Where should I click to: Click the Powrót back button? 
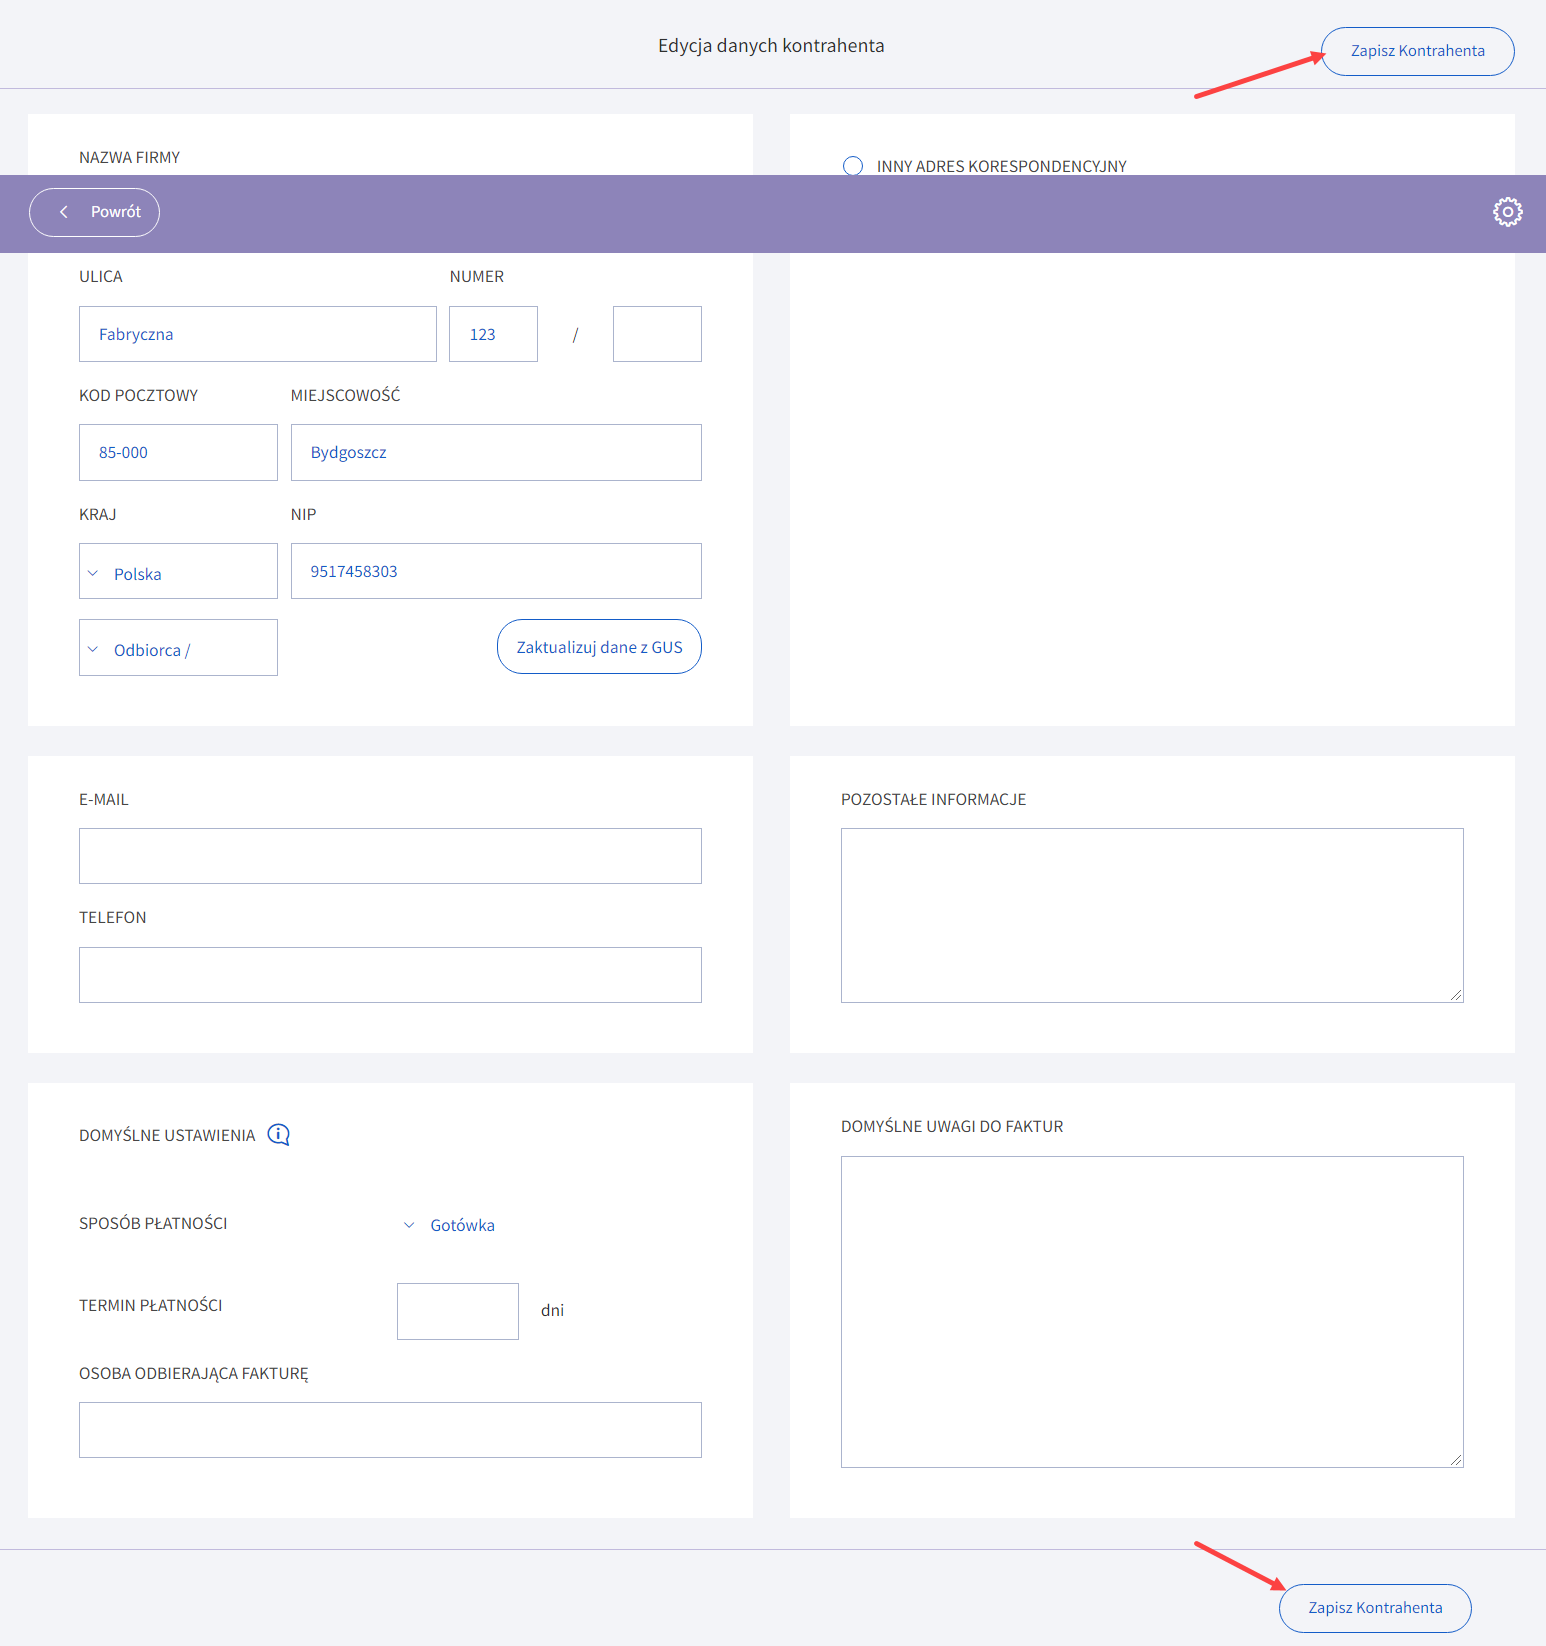[x=95, y=212]
